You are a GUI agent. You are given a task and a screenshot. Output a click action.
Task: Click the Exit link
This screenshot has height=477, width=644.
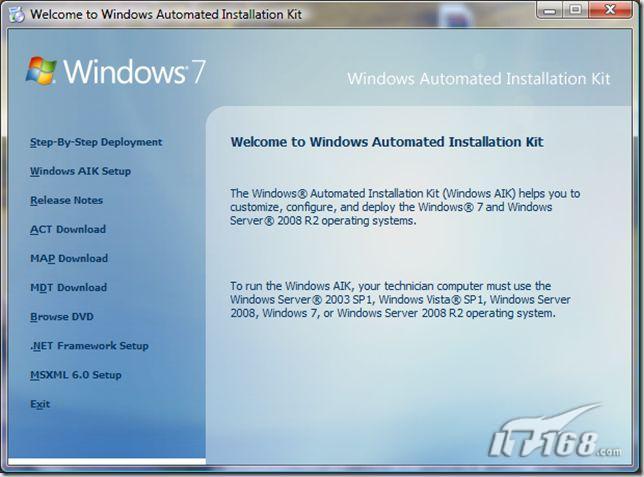click(x=40, y=404)
